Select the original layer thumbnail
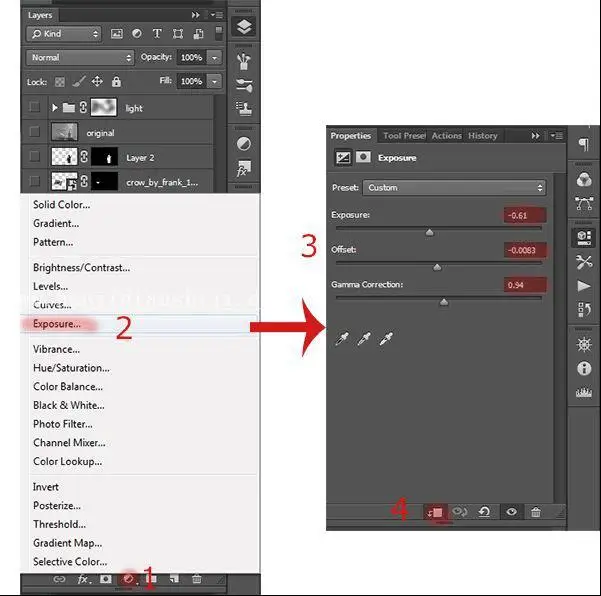This screenshot has width=601, height=596. [x=64, y=132]
